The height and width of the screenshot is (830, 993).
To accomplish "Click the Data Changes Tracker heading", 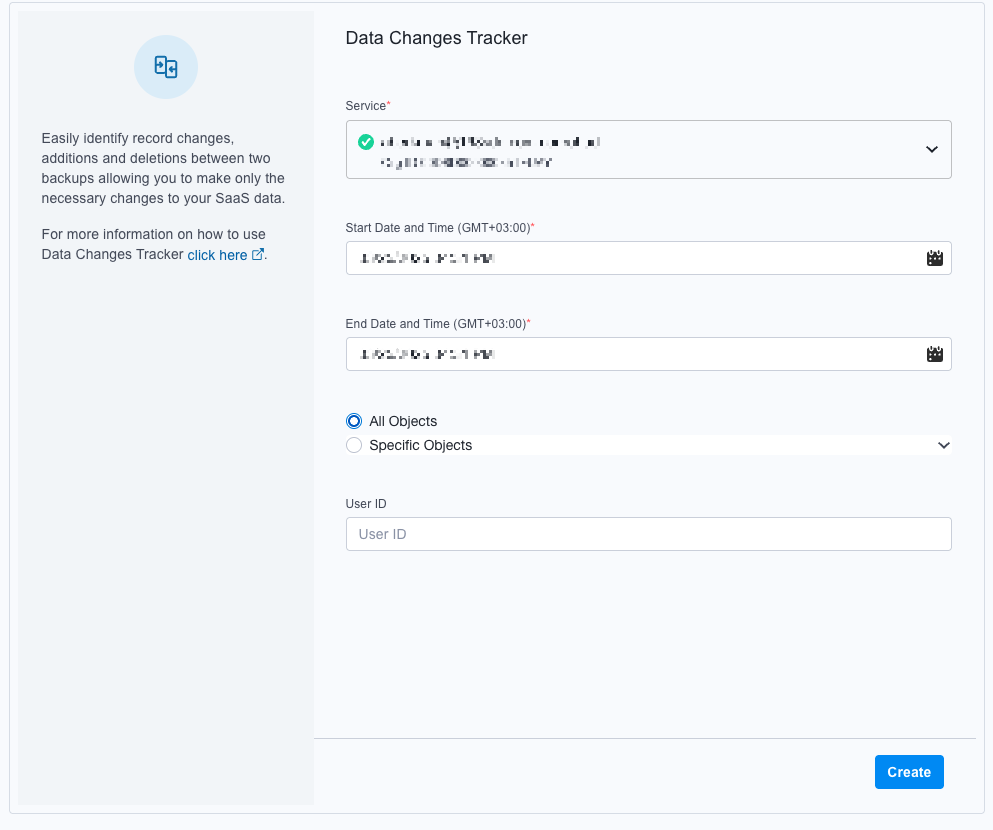I will click(436, 38).
